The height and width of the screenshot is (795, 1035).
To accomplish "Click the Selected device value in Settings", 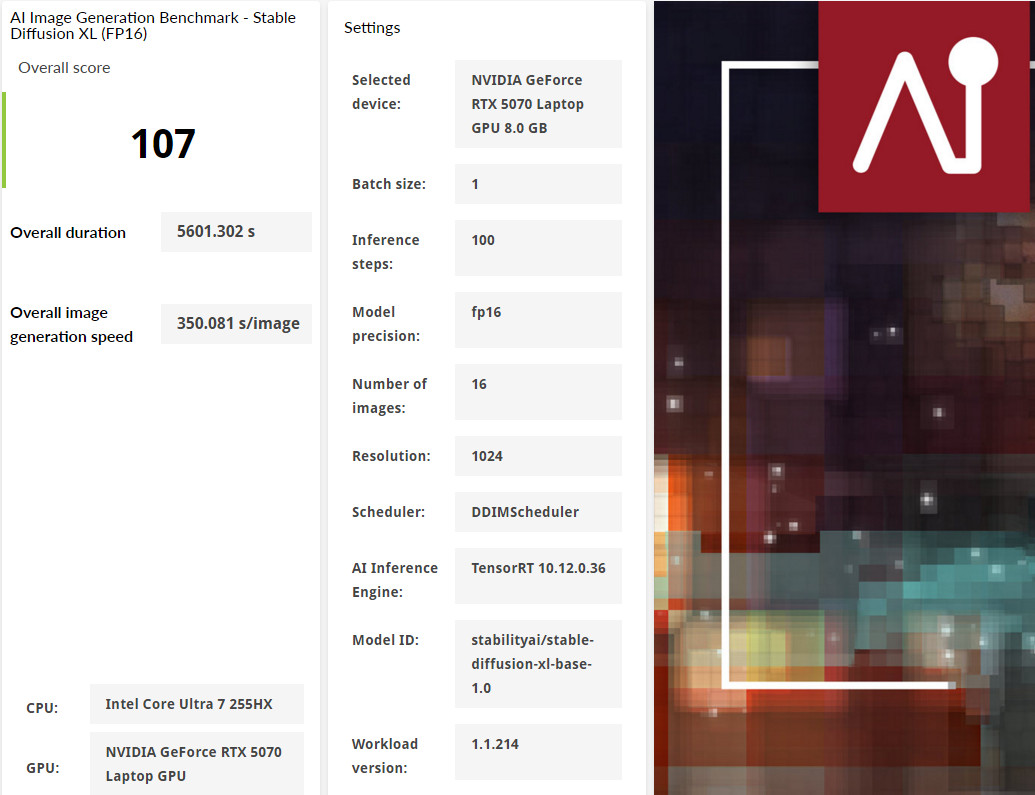I will [x=538, y=104].
